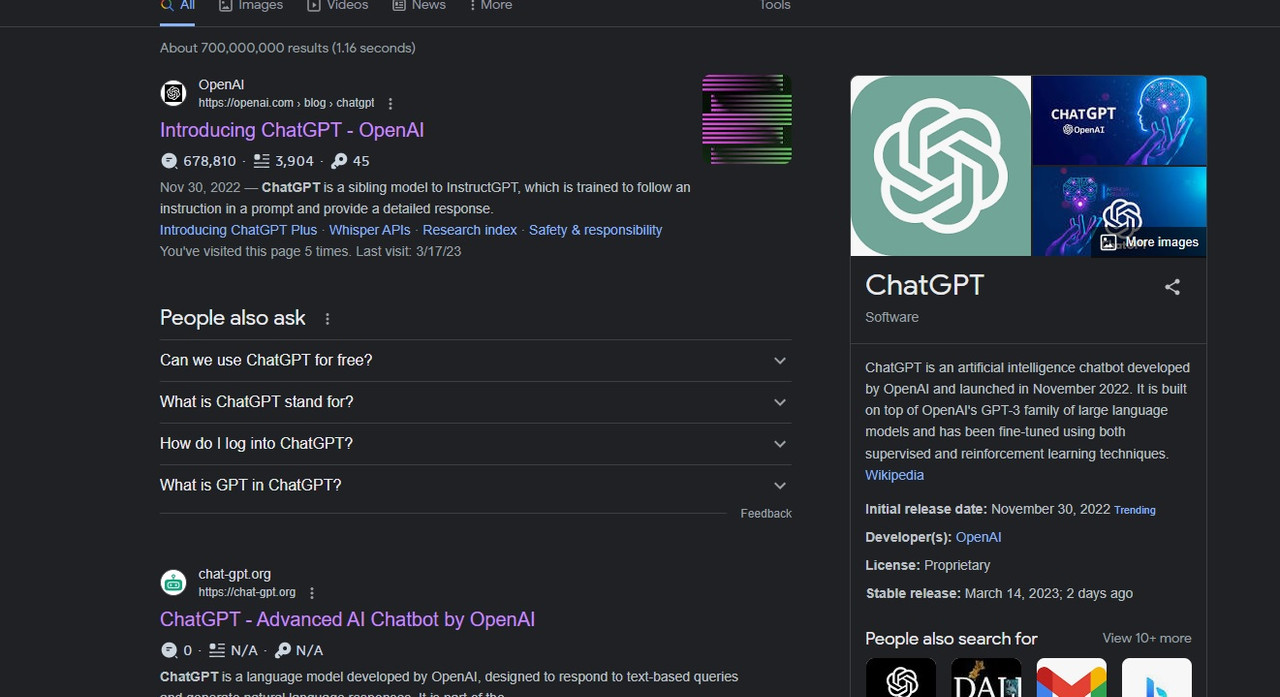Image resolution: width=1280 pixels, height=697 pixels.
Task: Click the chat-gpt.org favicon icon
Action: point(174,582)
